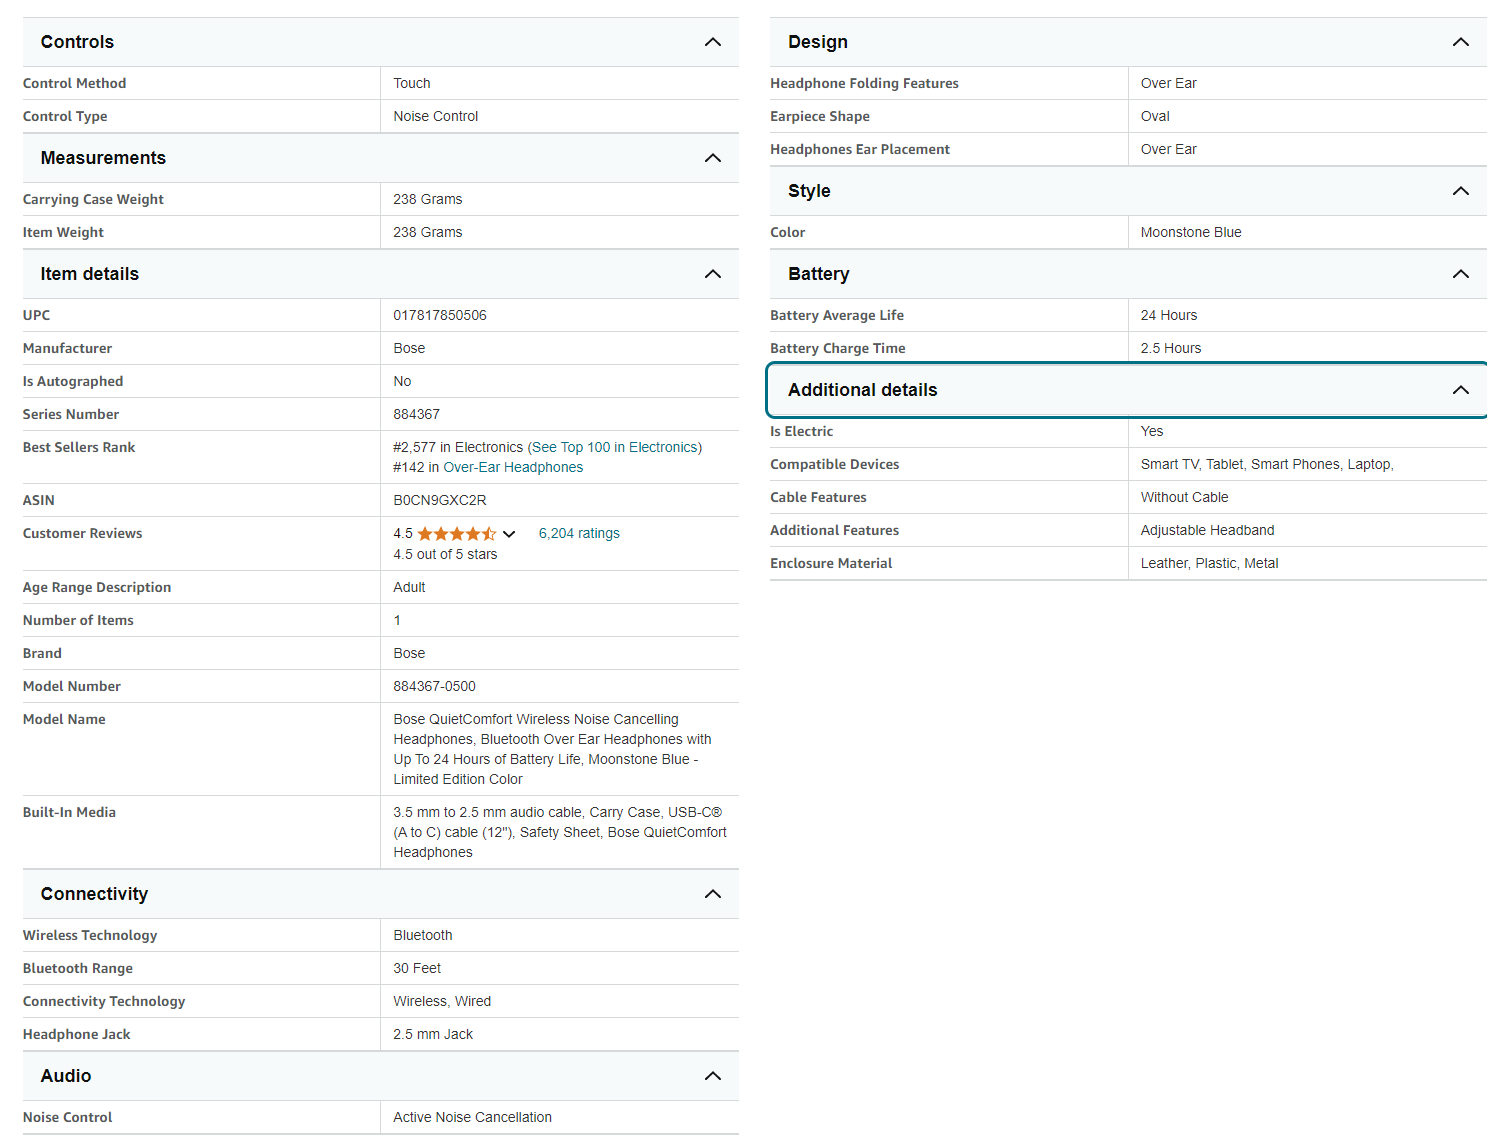This screenshot has width=1493, height=1145.
Task: Click the Number of Items value 1
Action: tap(397, 620)
